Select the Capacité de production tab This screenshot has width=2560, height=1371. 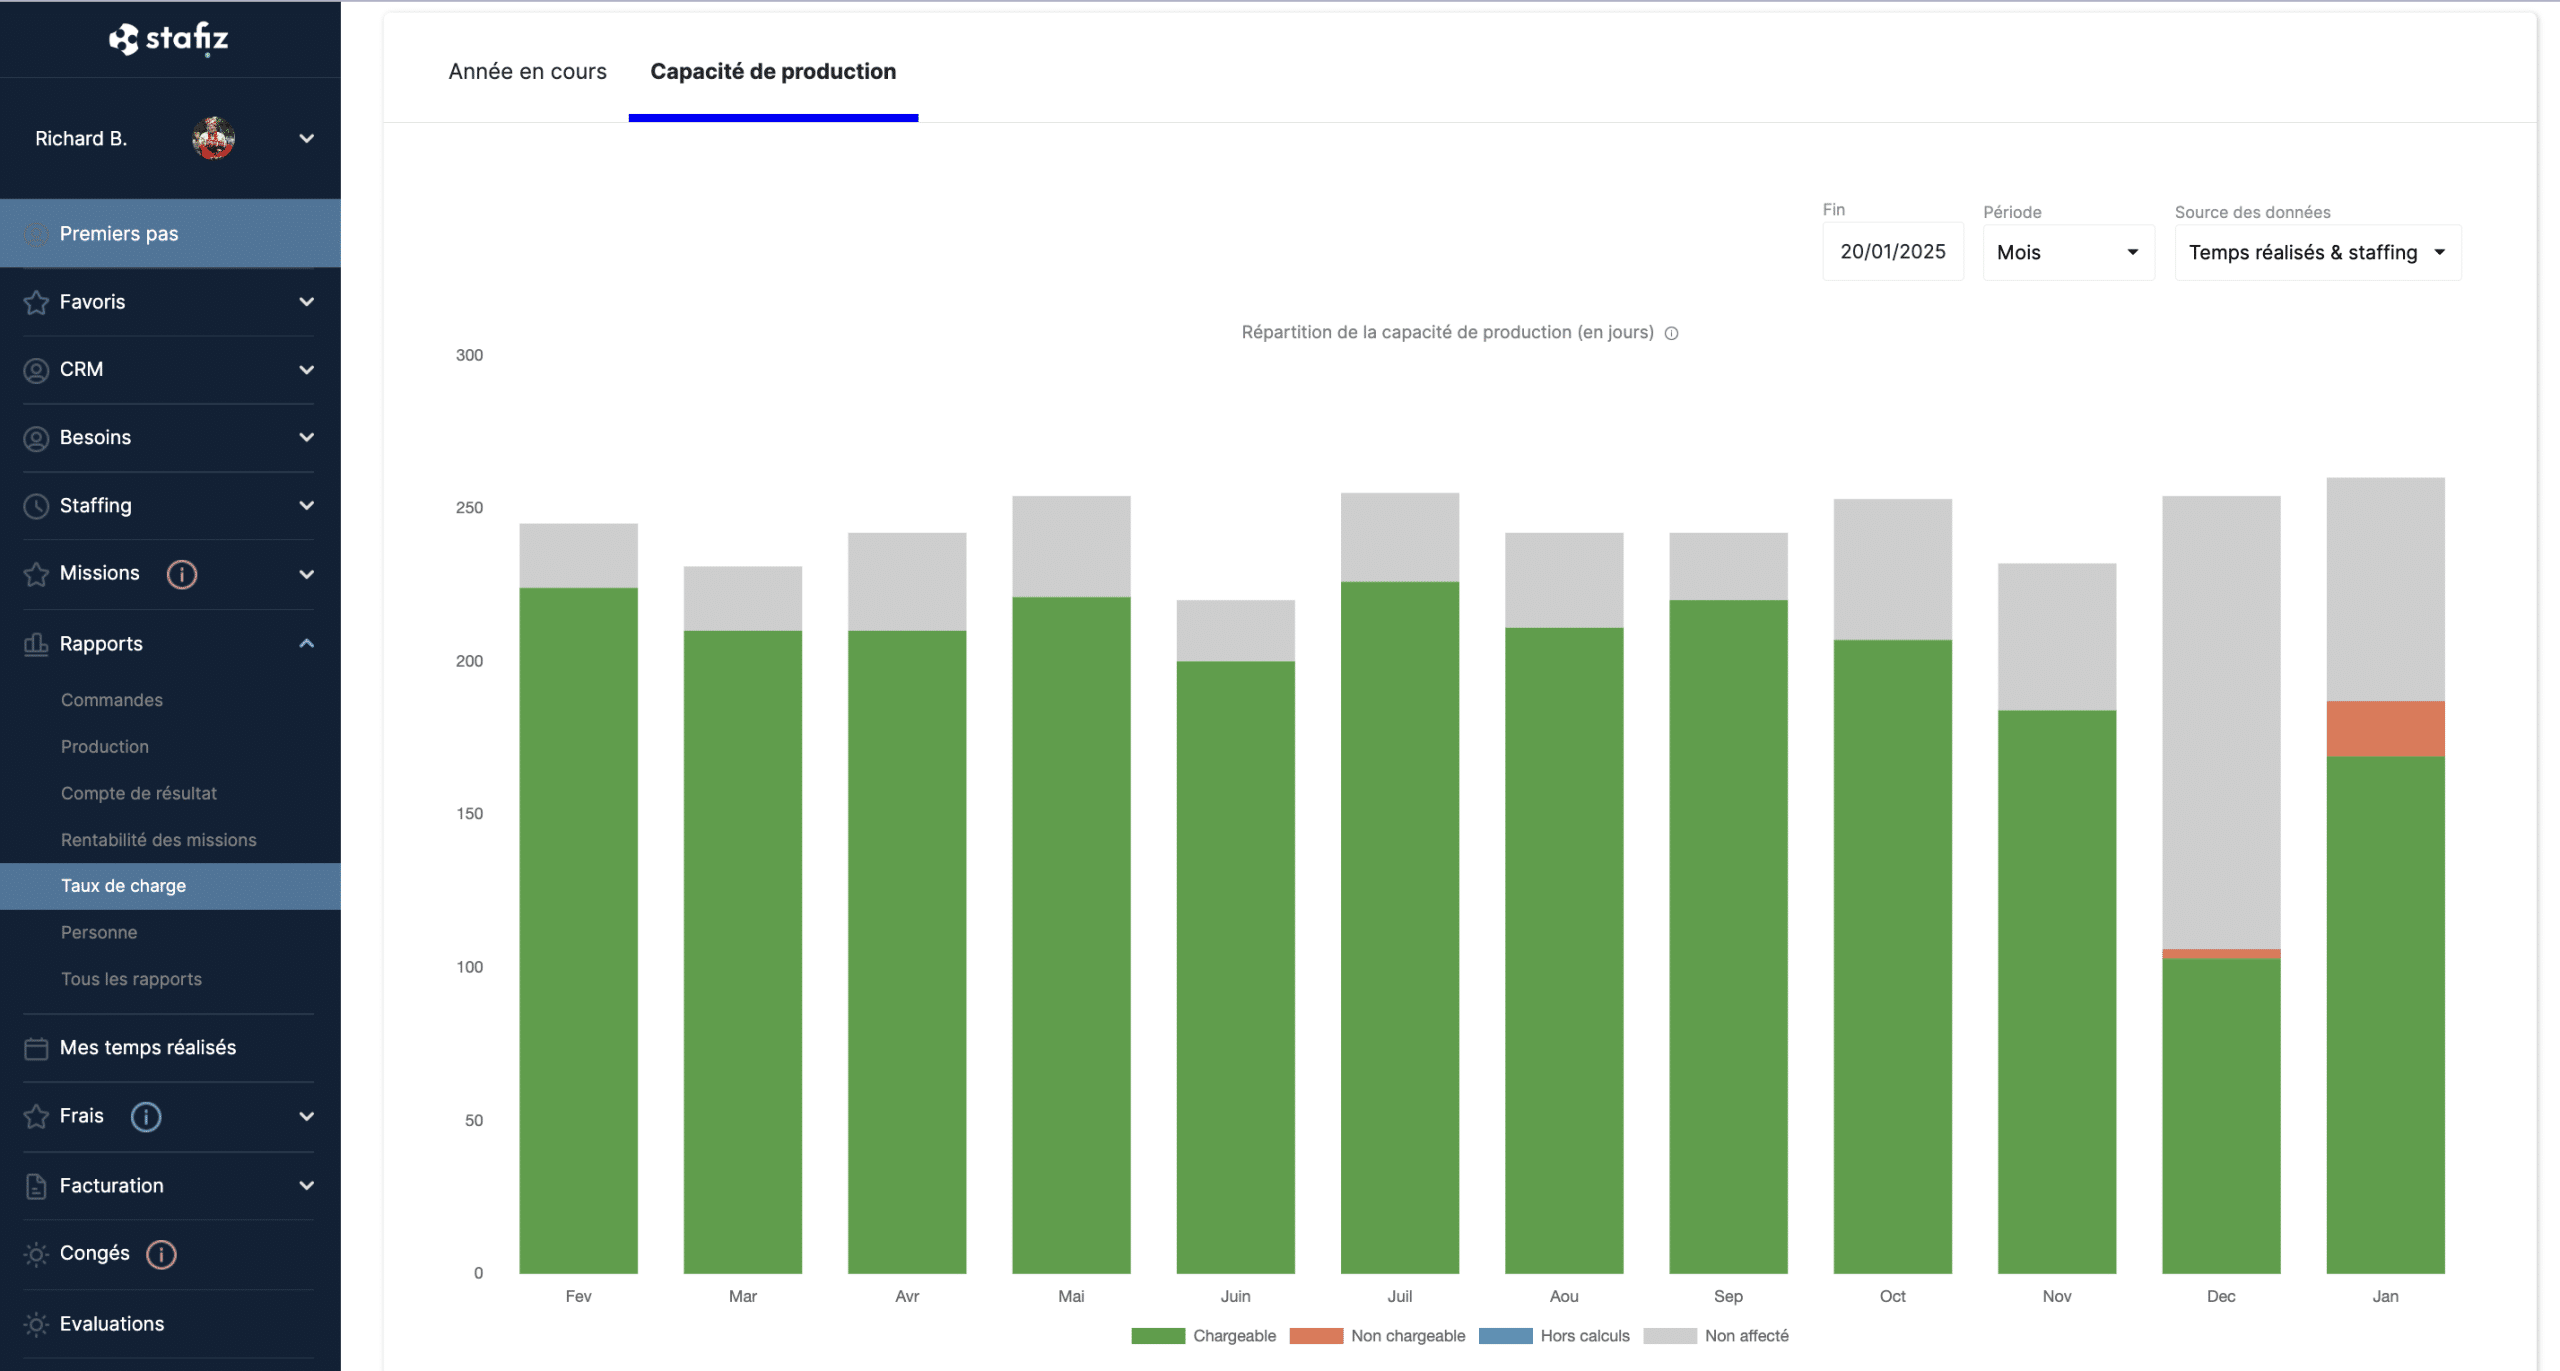coord(774,71)
